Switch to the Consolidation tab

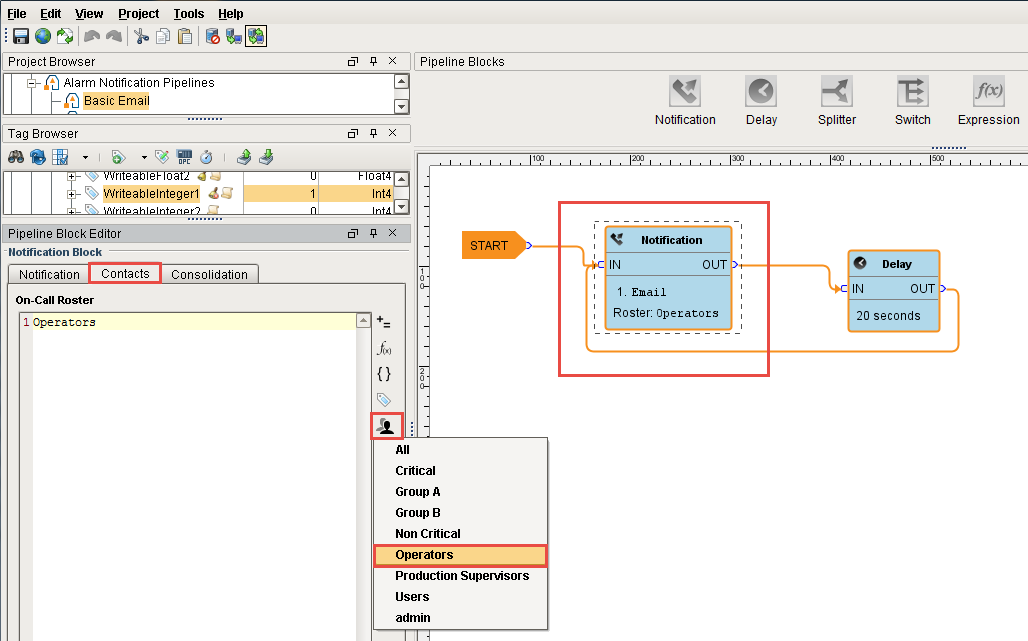pos(210,274)
